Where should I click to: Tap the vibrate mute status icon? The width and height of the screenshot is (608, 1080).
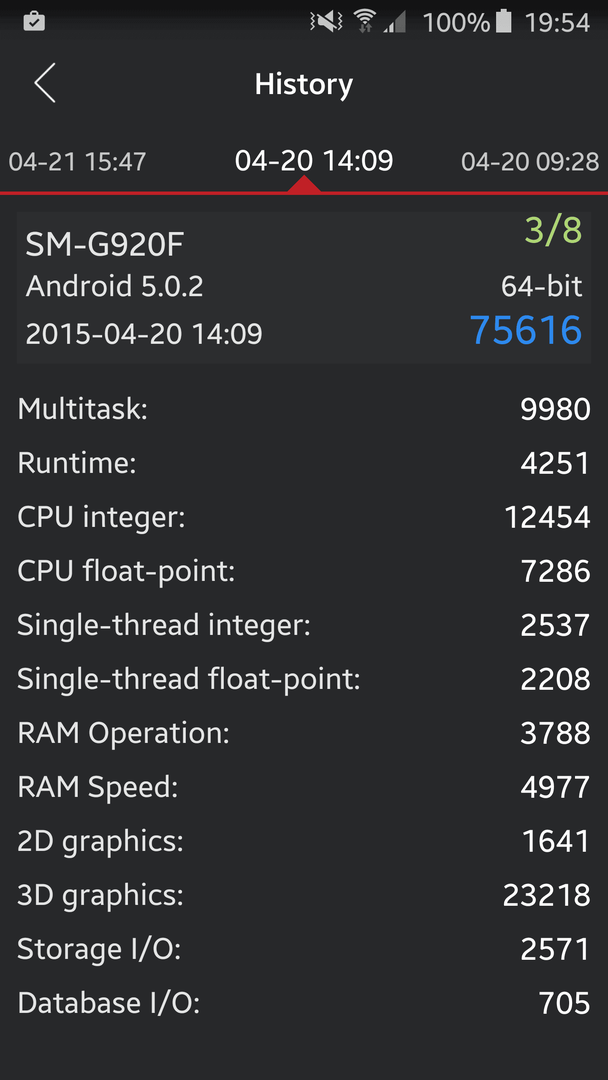coord(327,22)
